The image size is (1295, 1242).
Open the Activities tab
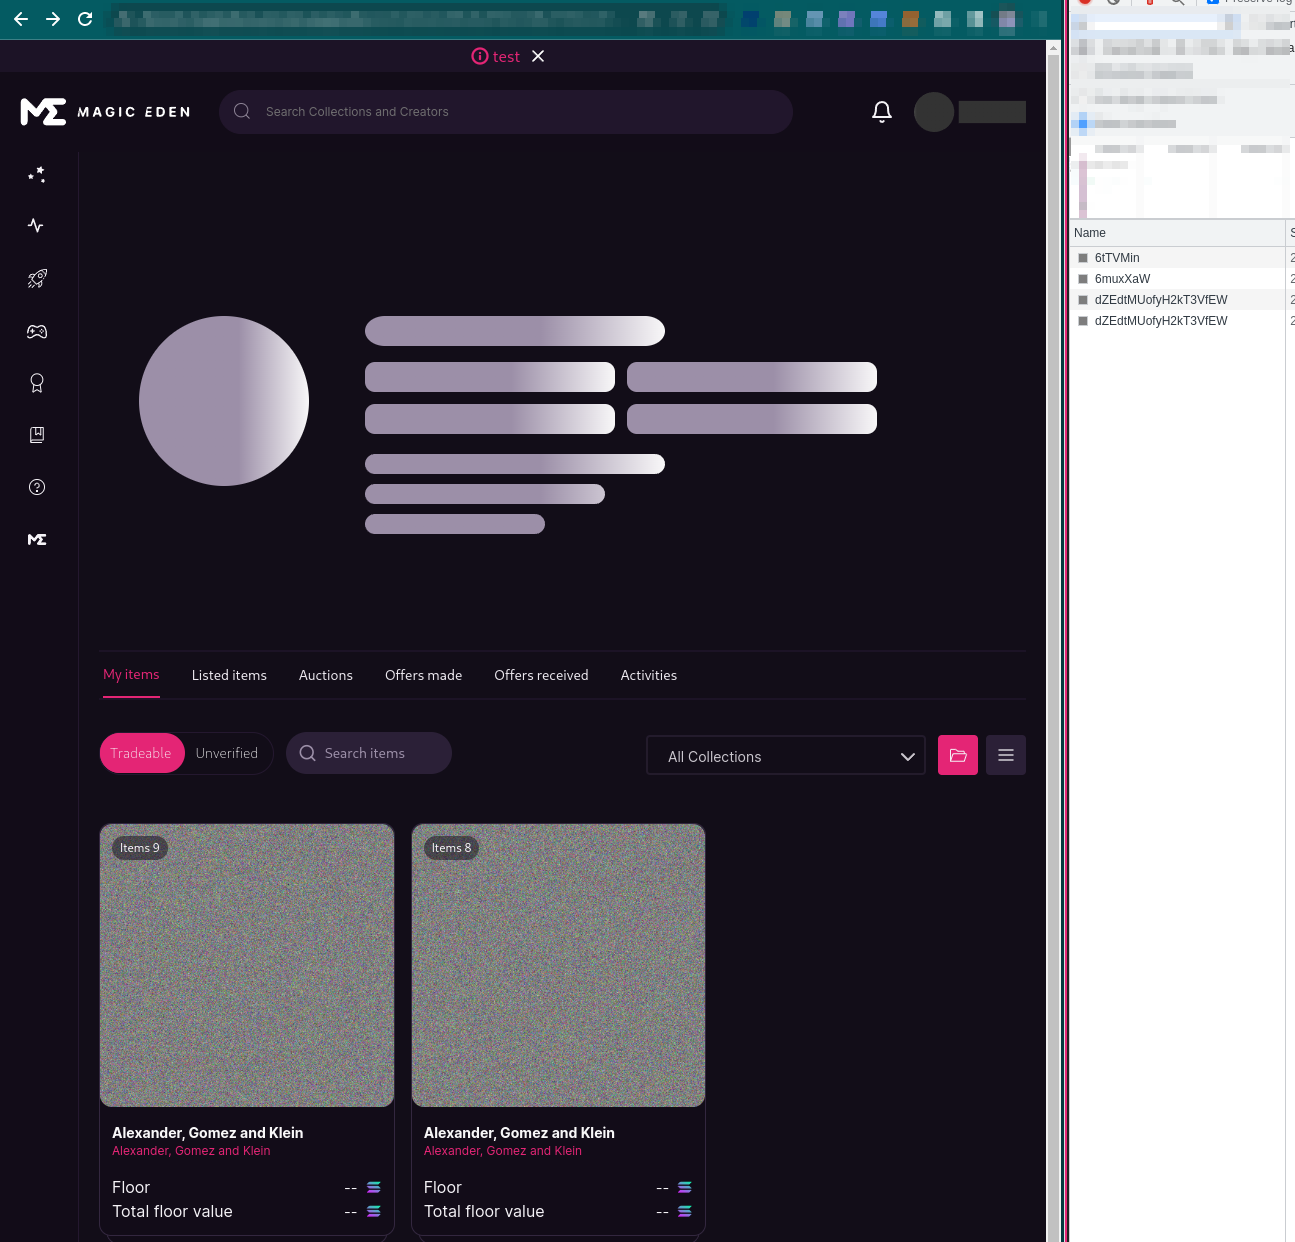648,676
